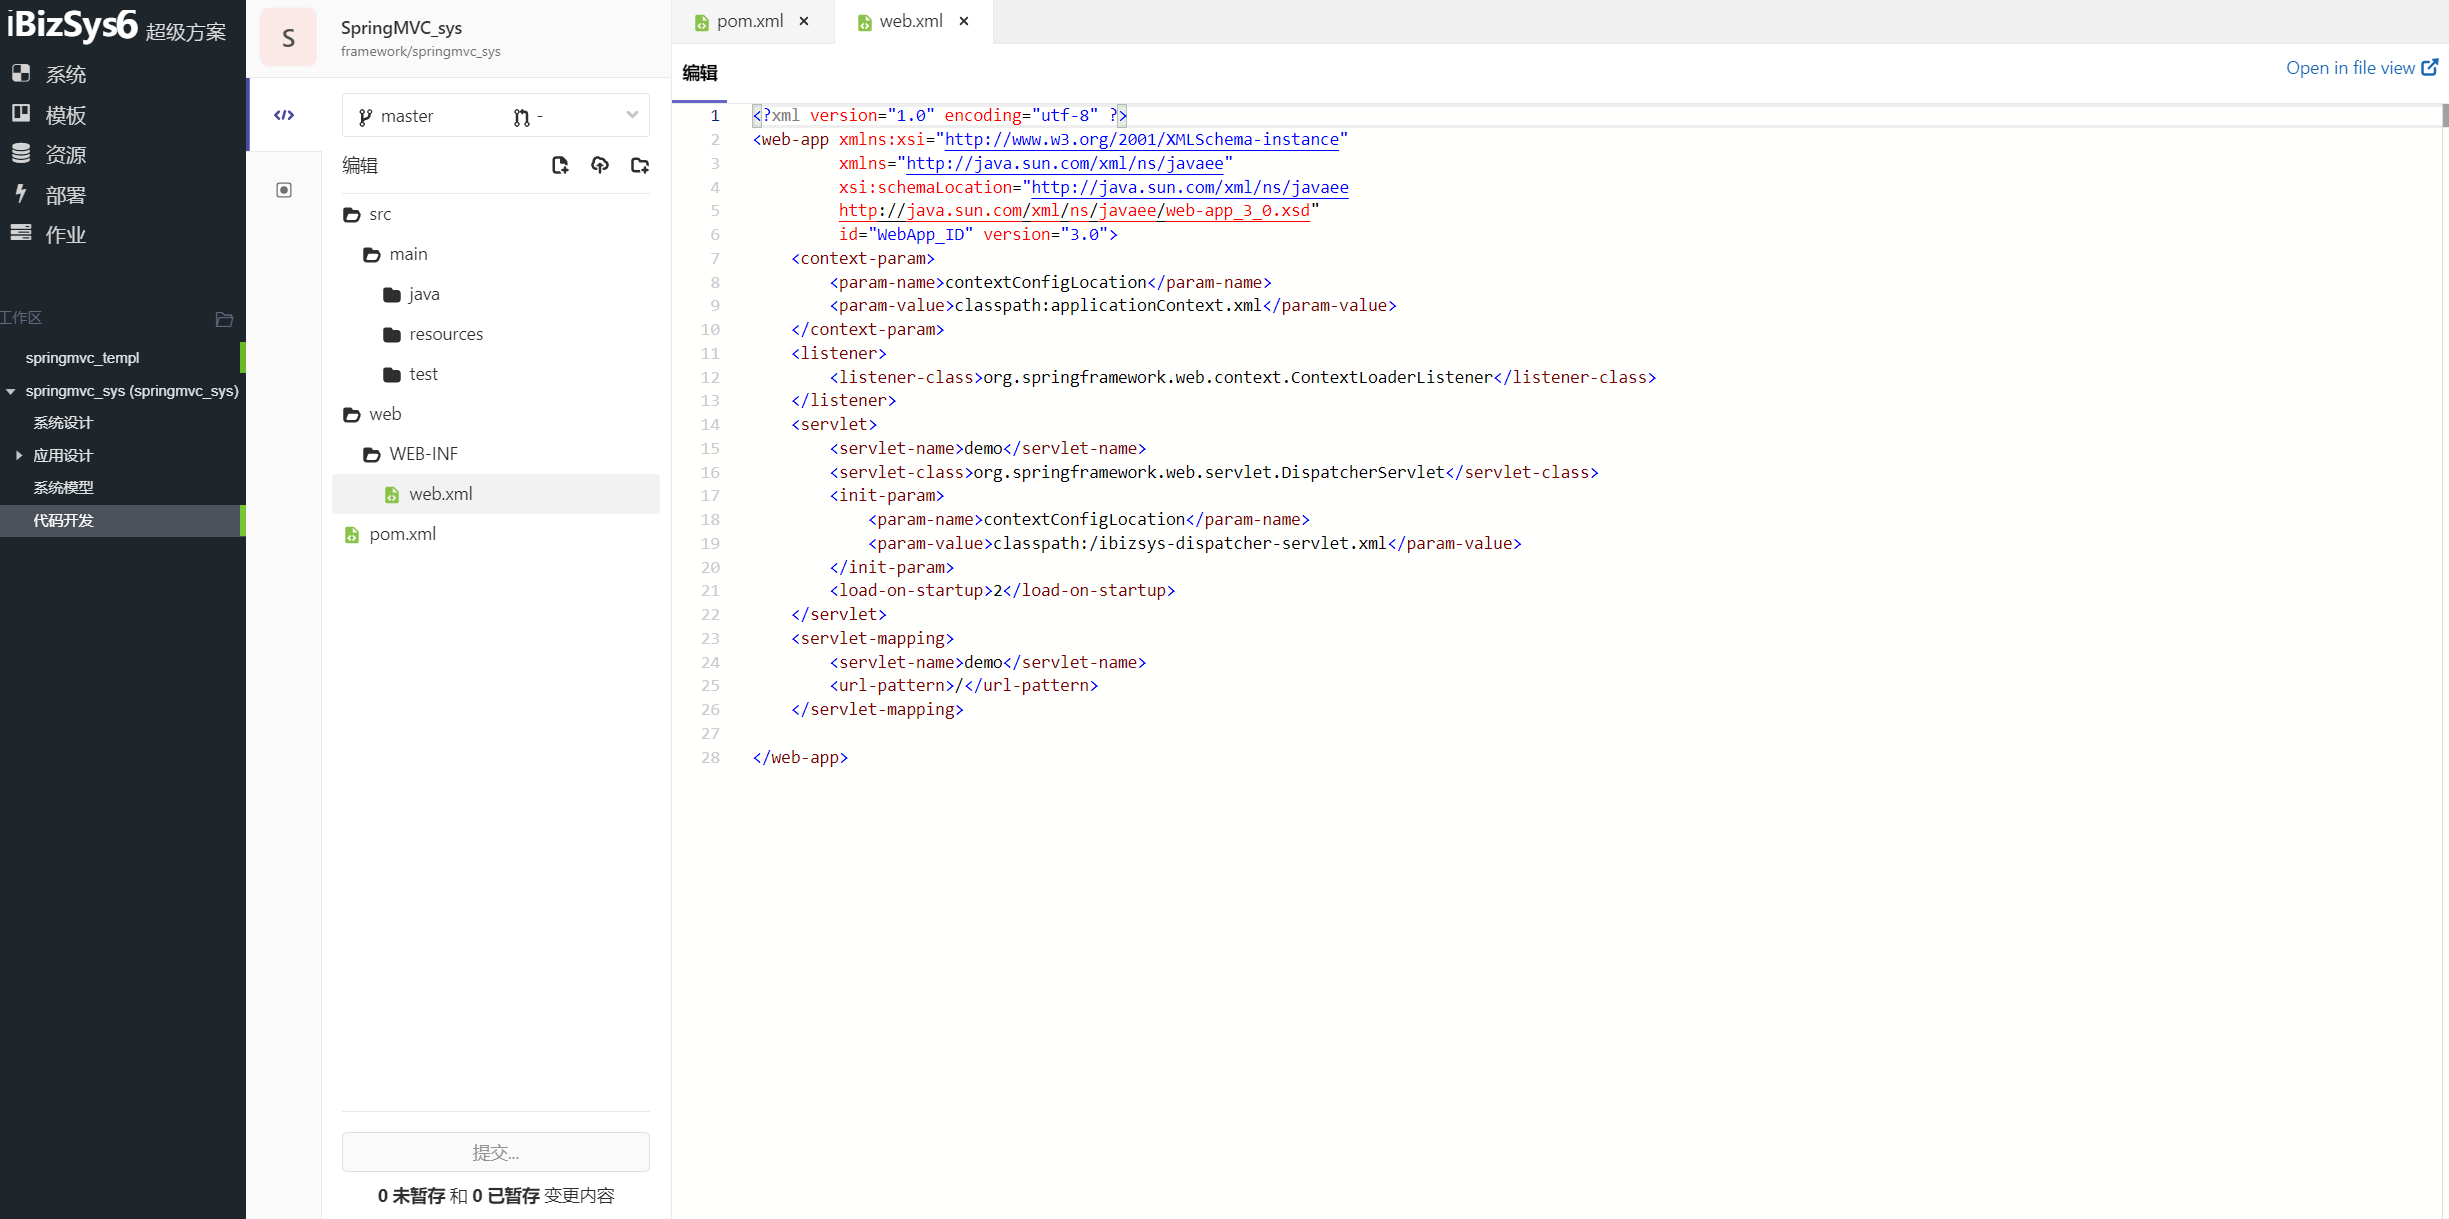Expand 应用设计 tree node
This screenshot has height=1219, width=2449.
18,455
